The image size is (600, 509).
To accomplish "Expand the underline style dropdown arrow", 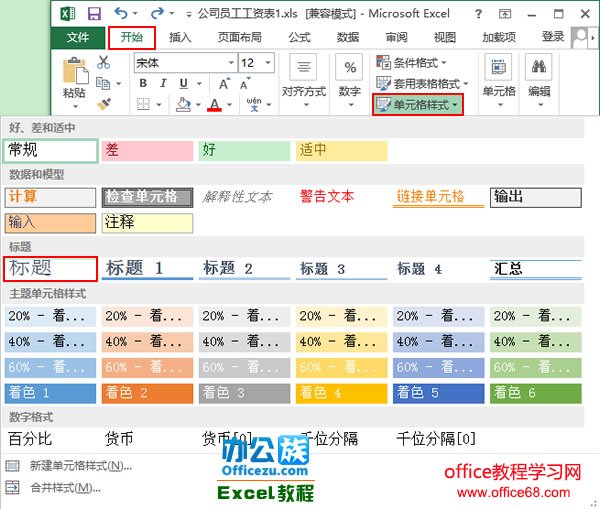I will [199, 83].
